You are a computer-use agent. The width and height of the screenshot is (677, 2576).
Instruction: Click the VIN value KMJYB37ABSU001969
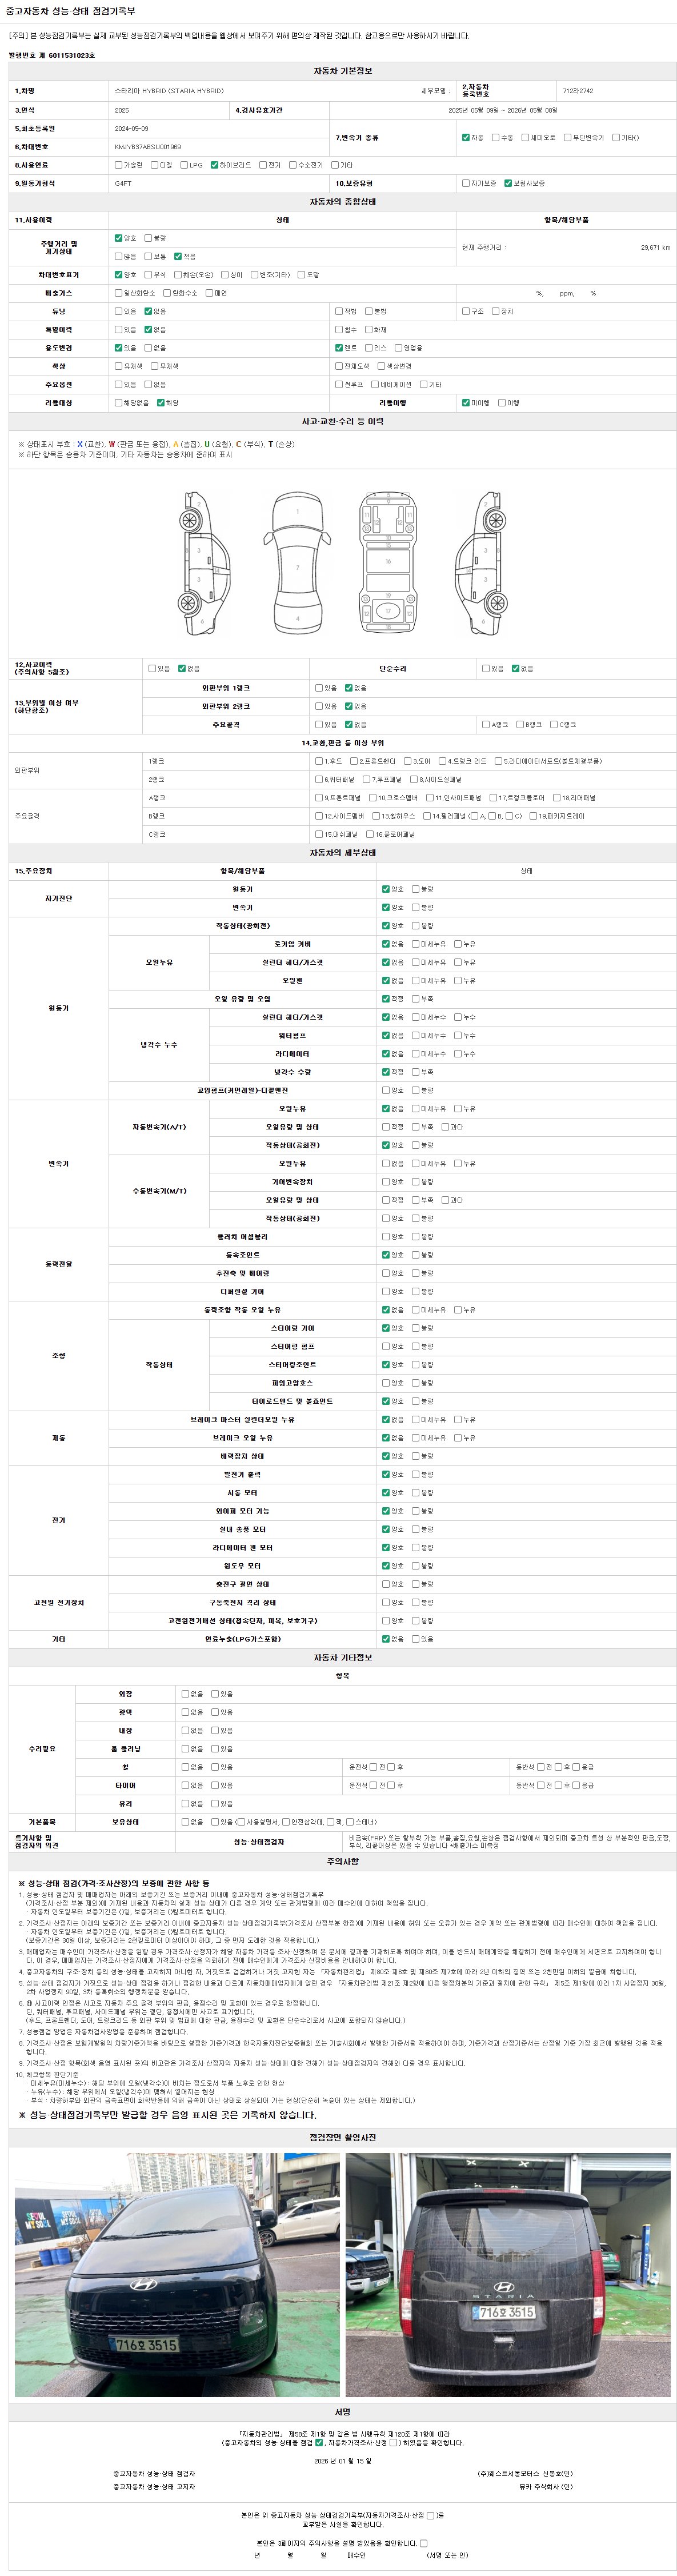click(x=148, y=147)
